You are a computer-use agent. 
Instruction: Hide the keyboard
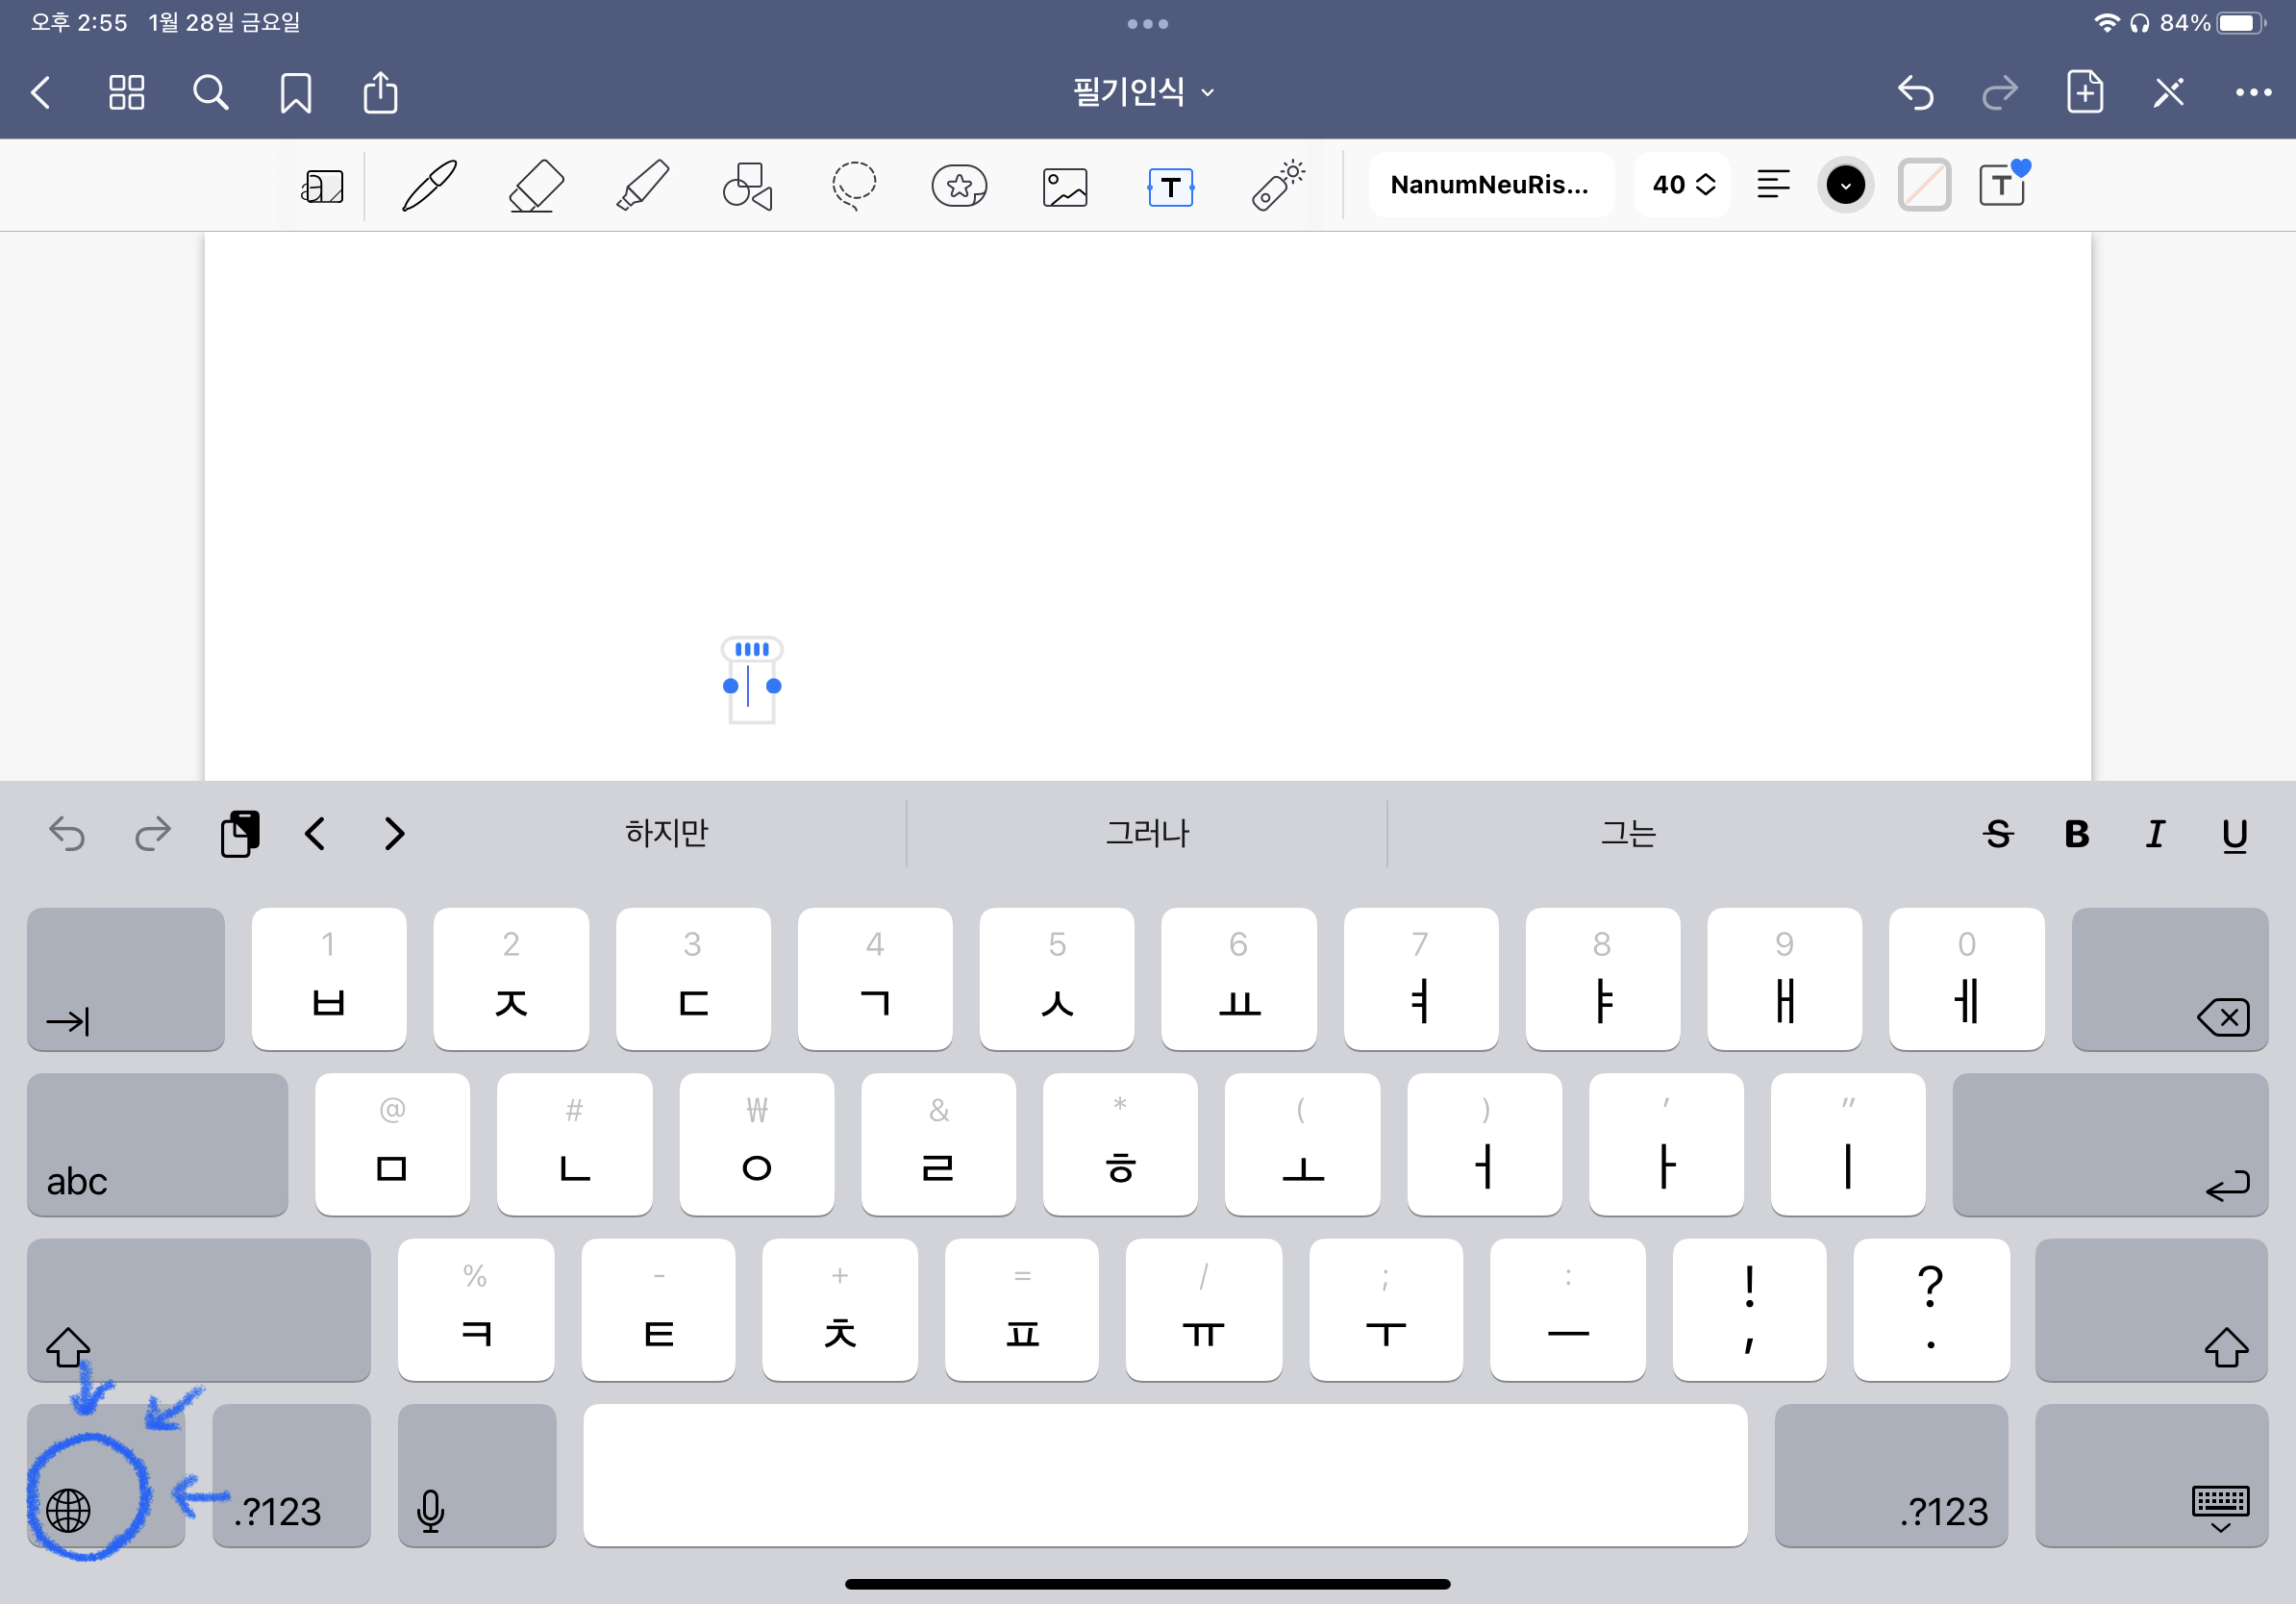[x=2151, y=1476]
